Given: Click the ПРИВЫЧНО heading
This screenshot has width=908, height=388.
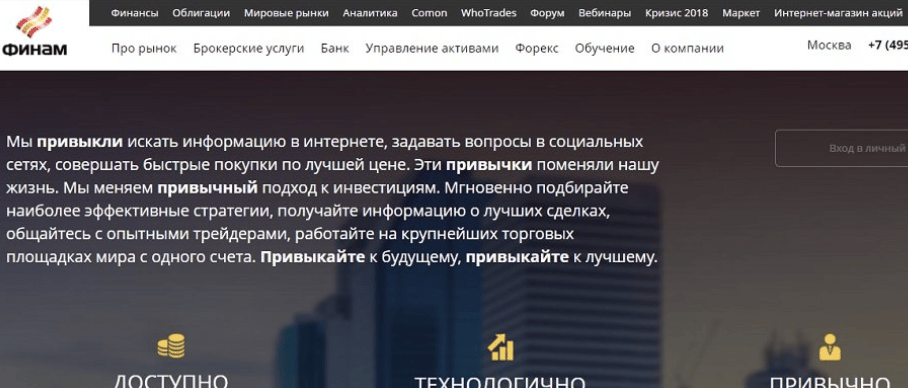Looking at the screenshot, I should 829,382.
